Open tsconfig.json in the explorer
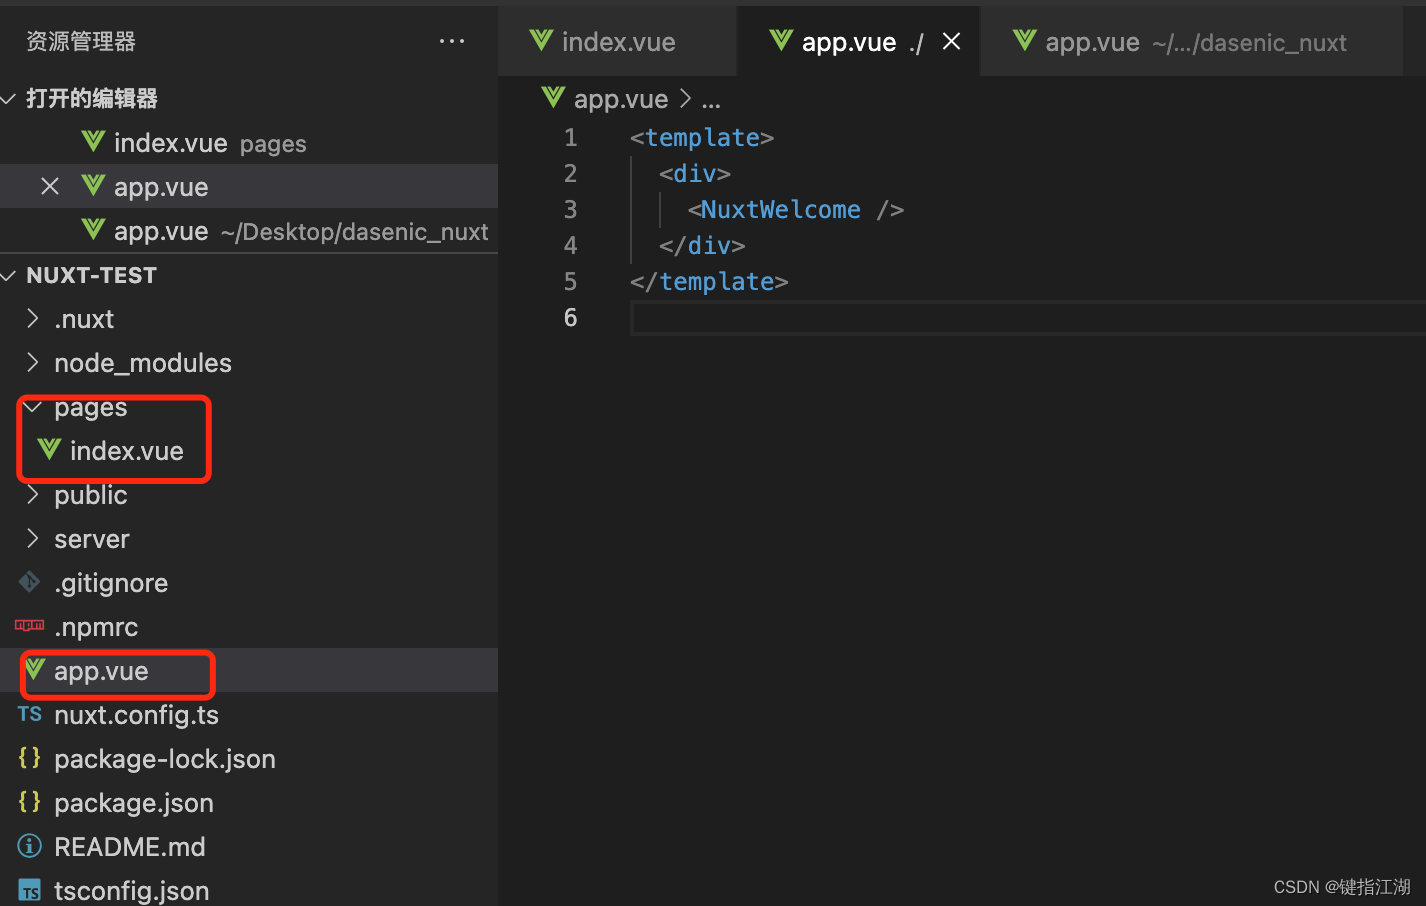 click(x=249, y=890)
